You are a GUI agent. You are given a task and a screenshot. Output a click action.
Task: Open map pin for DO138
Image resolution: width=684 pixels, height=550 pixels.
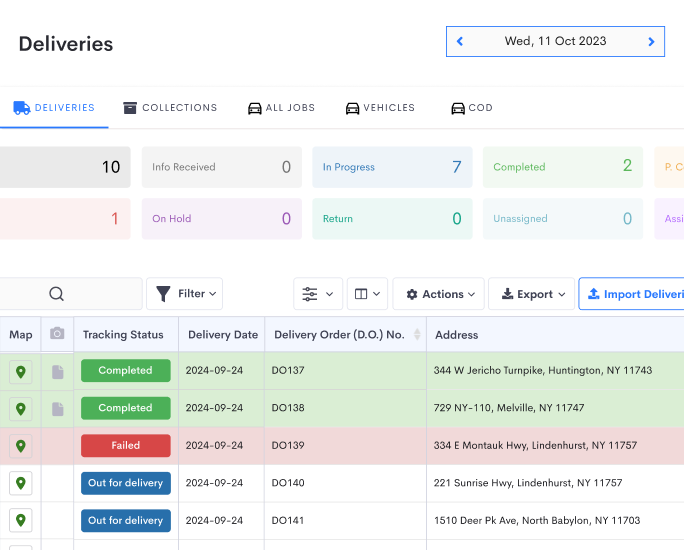click(x=21, y=409)
